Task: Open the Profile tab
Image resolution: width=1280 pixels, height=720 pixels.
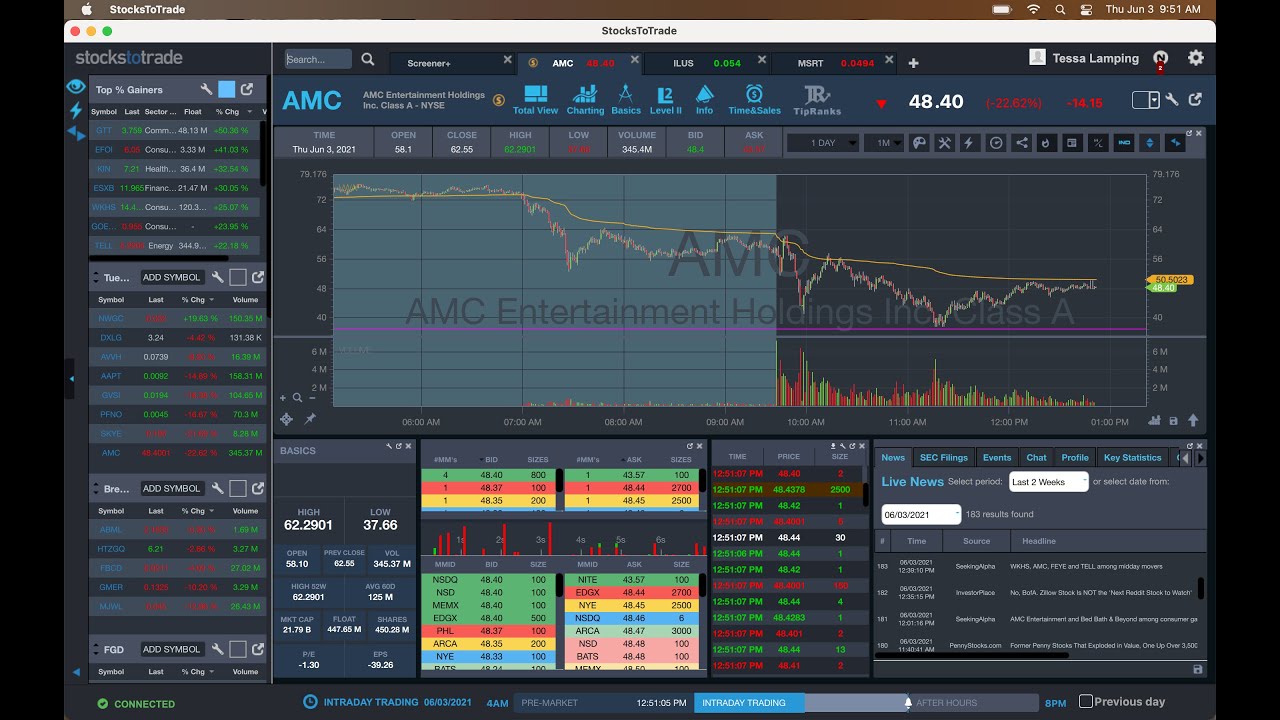Action: pyautogui.click(x=1075, y=457)
